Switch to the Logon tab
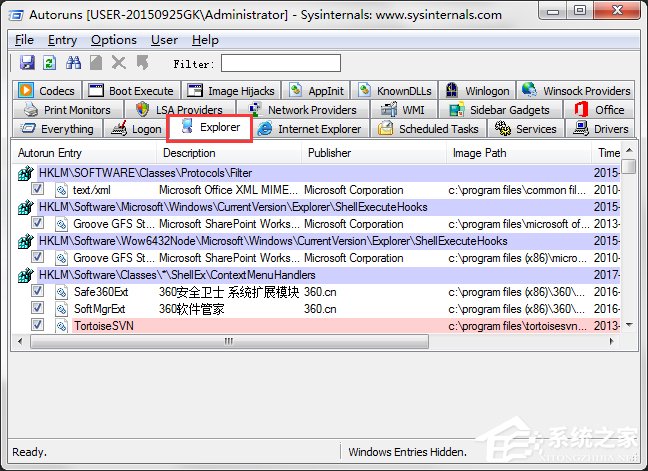 pos(137,129)
